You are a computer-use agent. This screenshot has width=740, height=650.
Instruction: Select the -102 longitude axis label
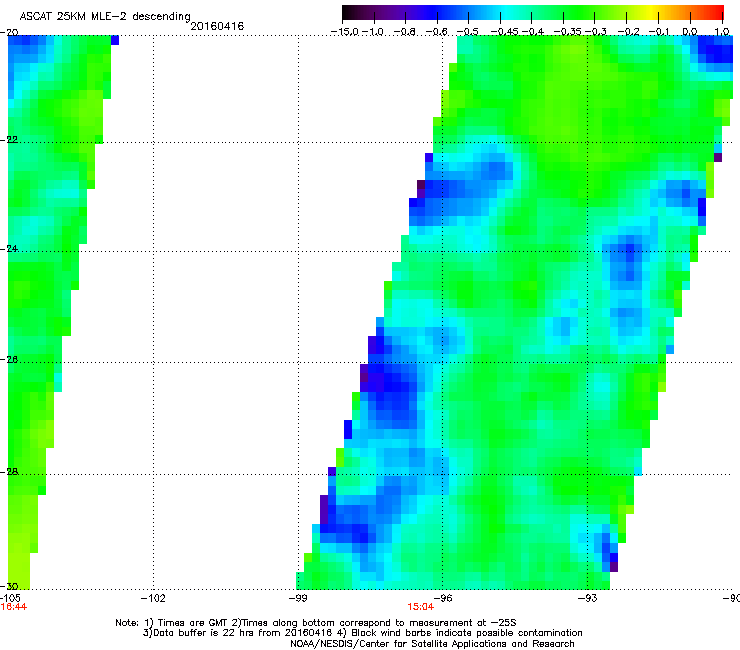(x=153, y=598)
